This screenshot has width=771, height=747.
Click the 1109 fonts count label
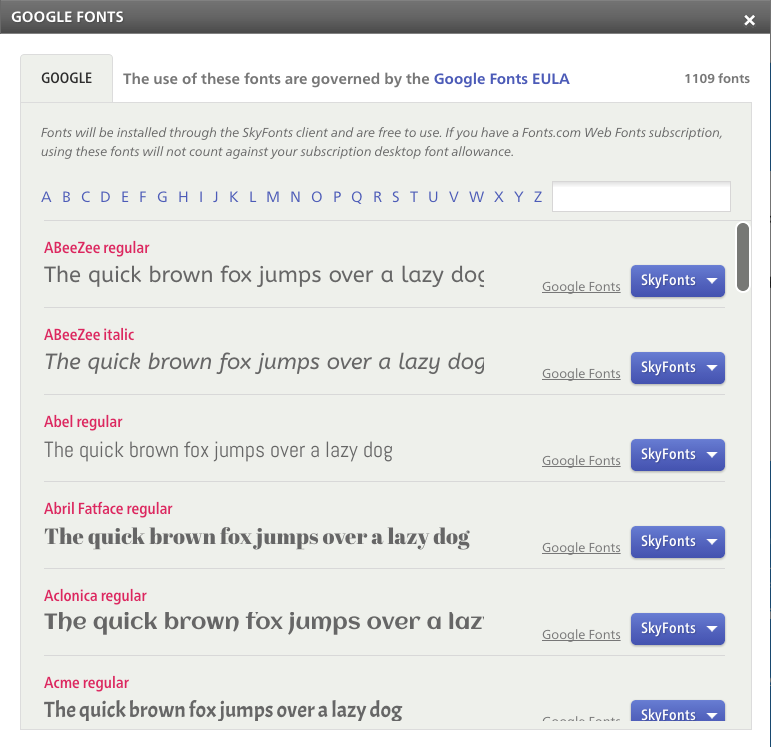click(717, 79)
